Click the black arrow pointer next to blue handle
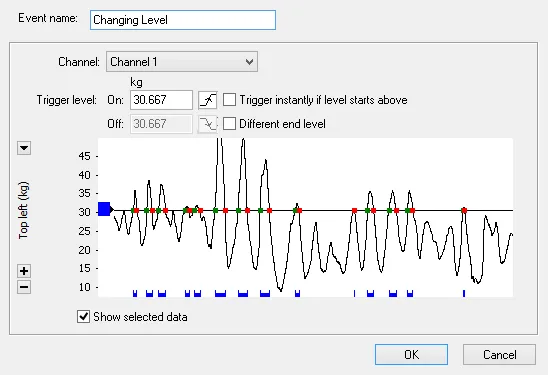 112,209
